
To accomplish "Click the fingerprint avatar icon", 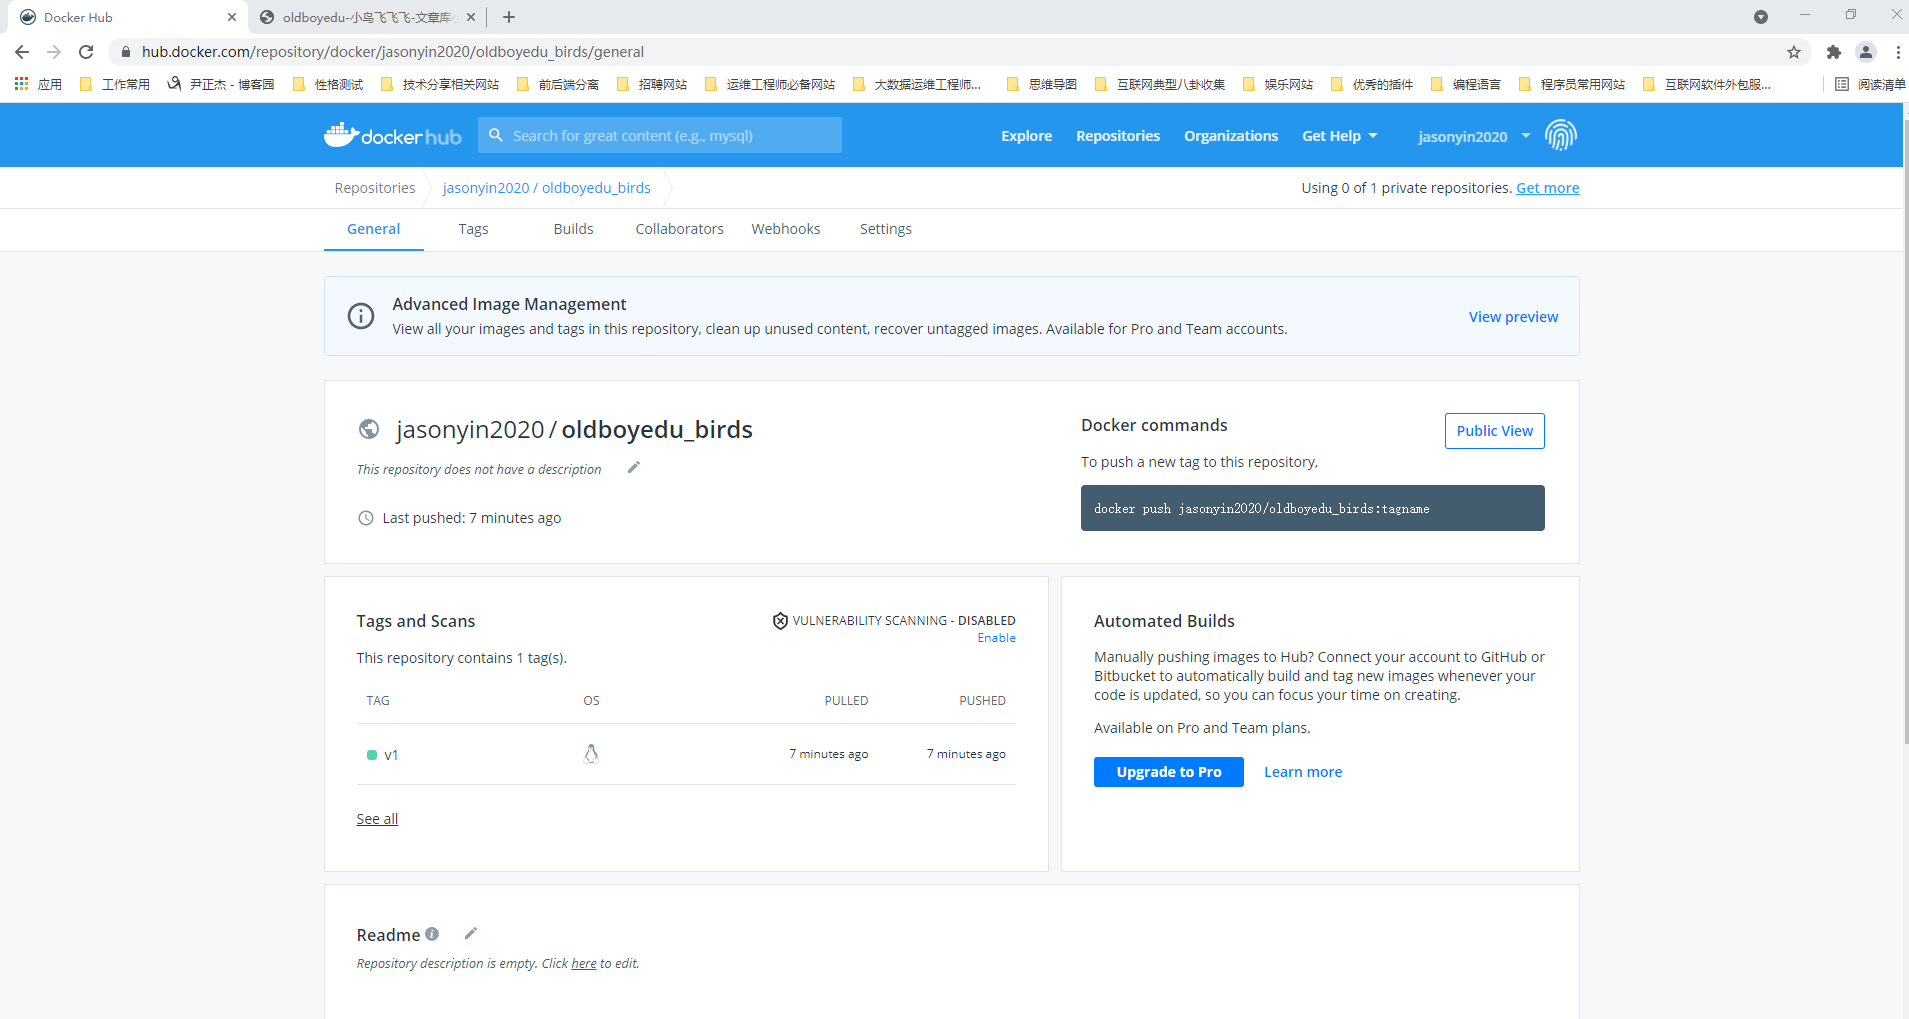I will click(x=1560, y=135).
